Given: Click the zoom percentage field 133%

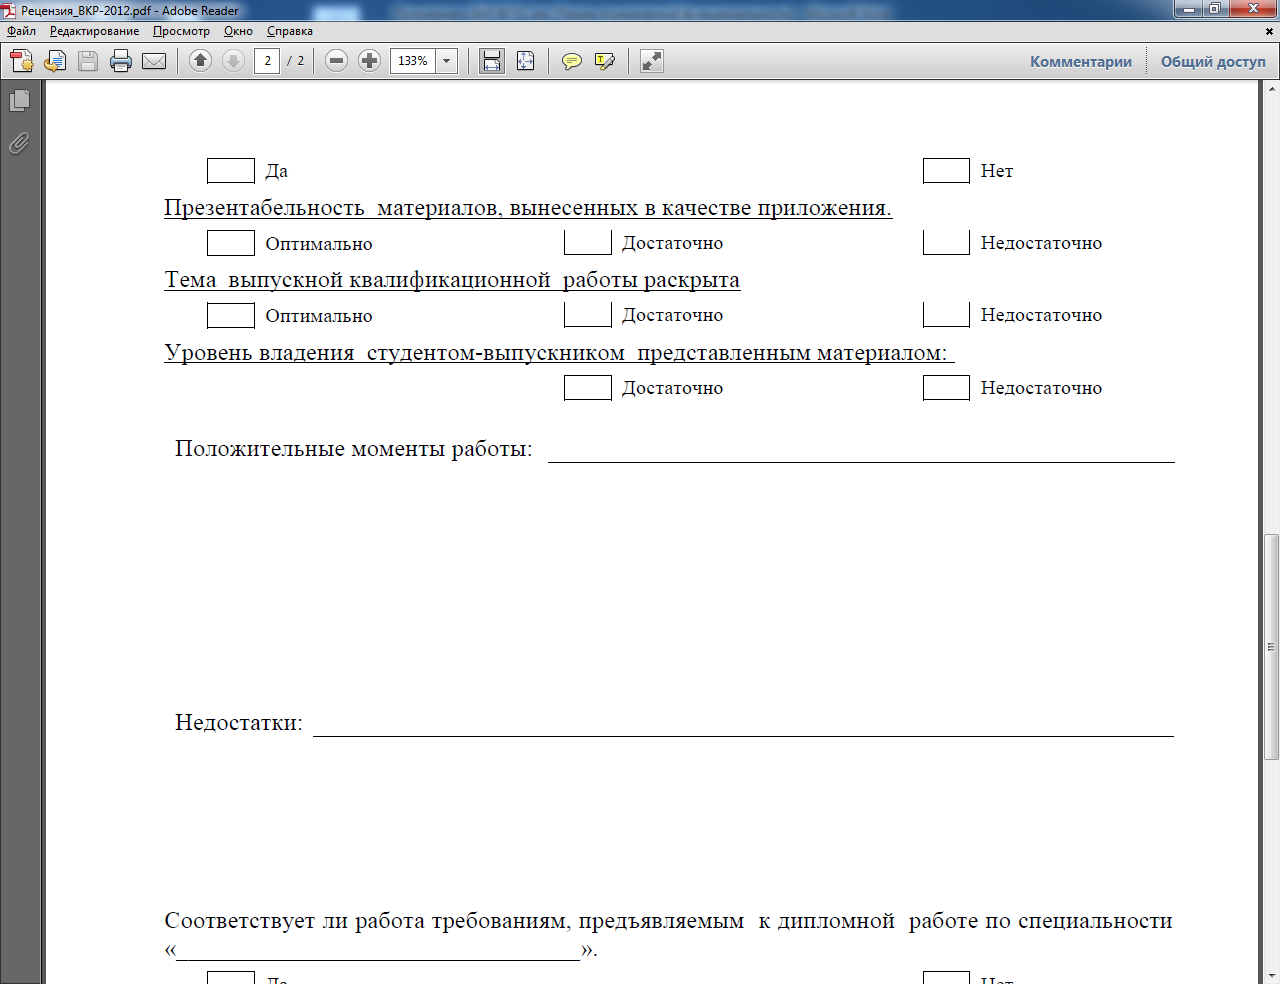Looking at the screenshot, I should pyautogui.click(x=412, y=61).
